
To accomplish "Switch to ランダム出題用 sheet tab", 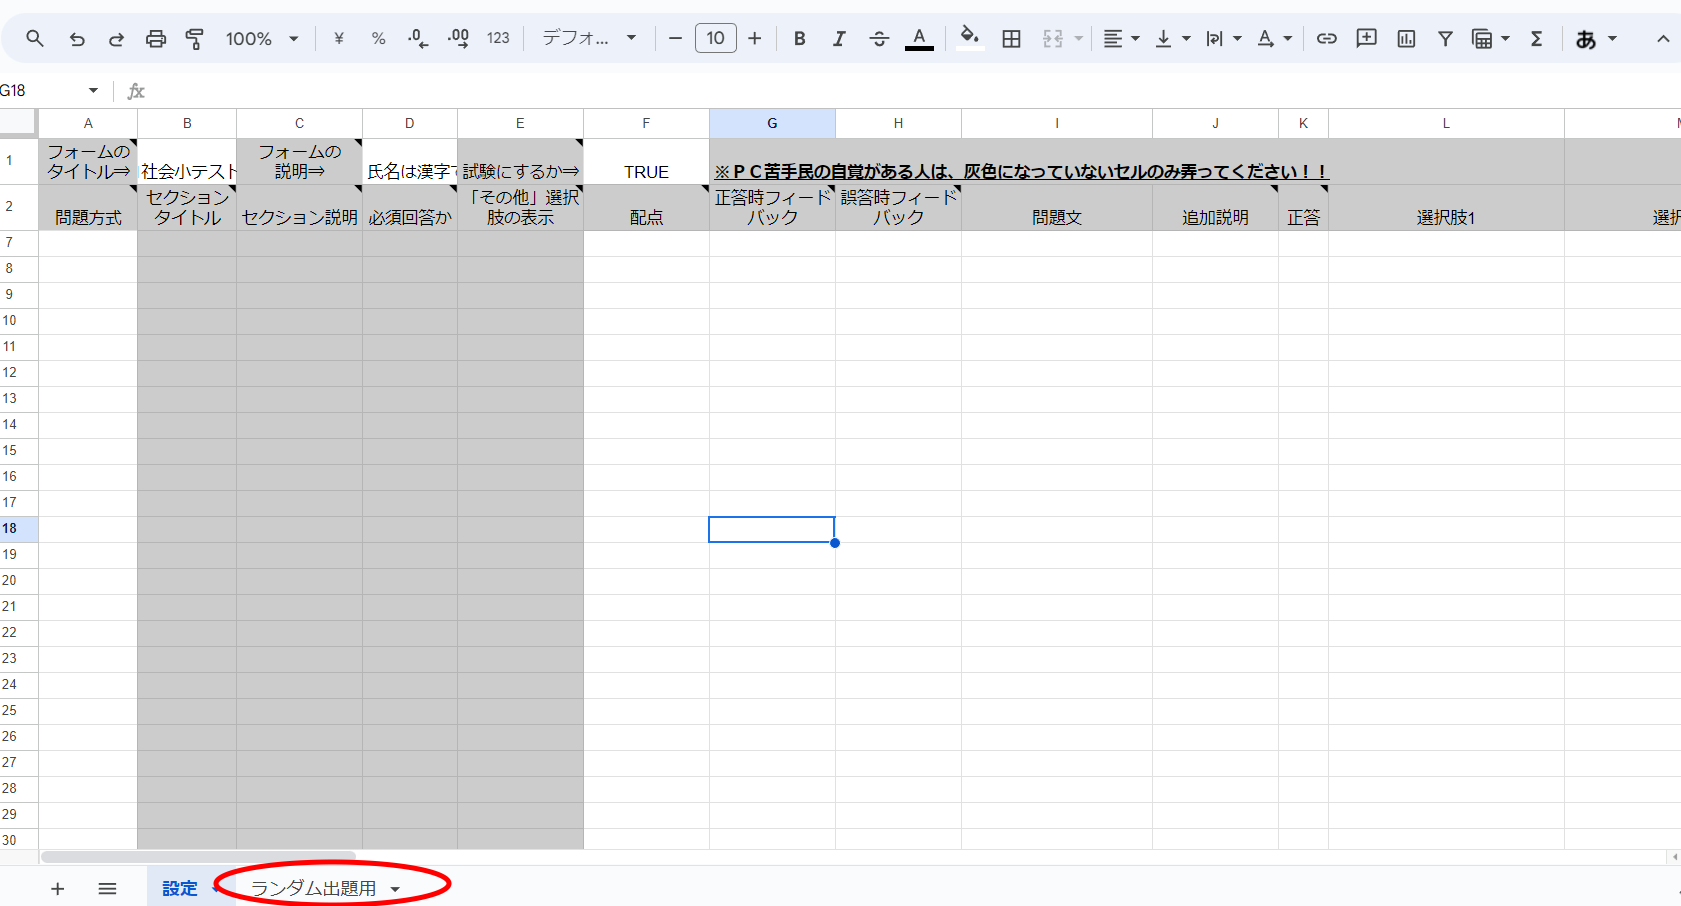I will click(x=313, y=888).
